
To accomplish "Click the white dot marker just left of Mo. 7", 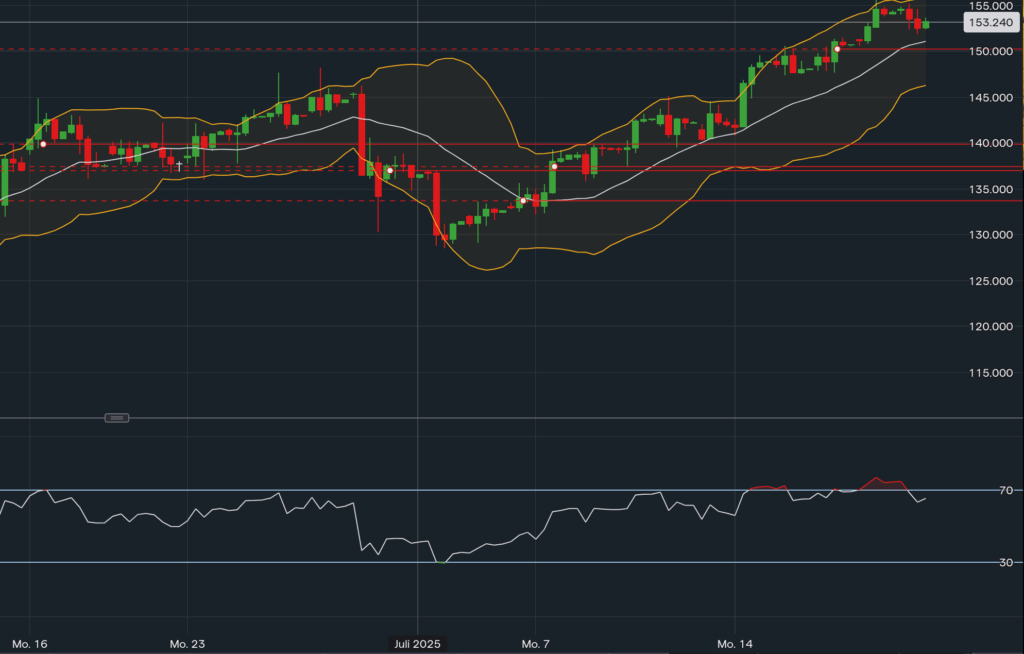I will (522, 201).
